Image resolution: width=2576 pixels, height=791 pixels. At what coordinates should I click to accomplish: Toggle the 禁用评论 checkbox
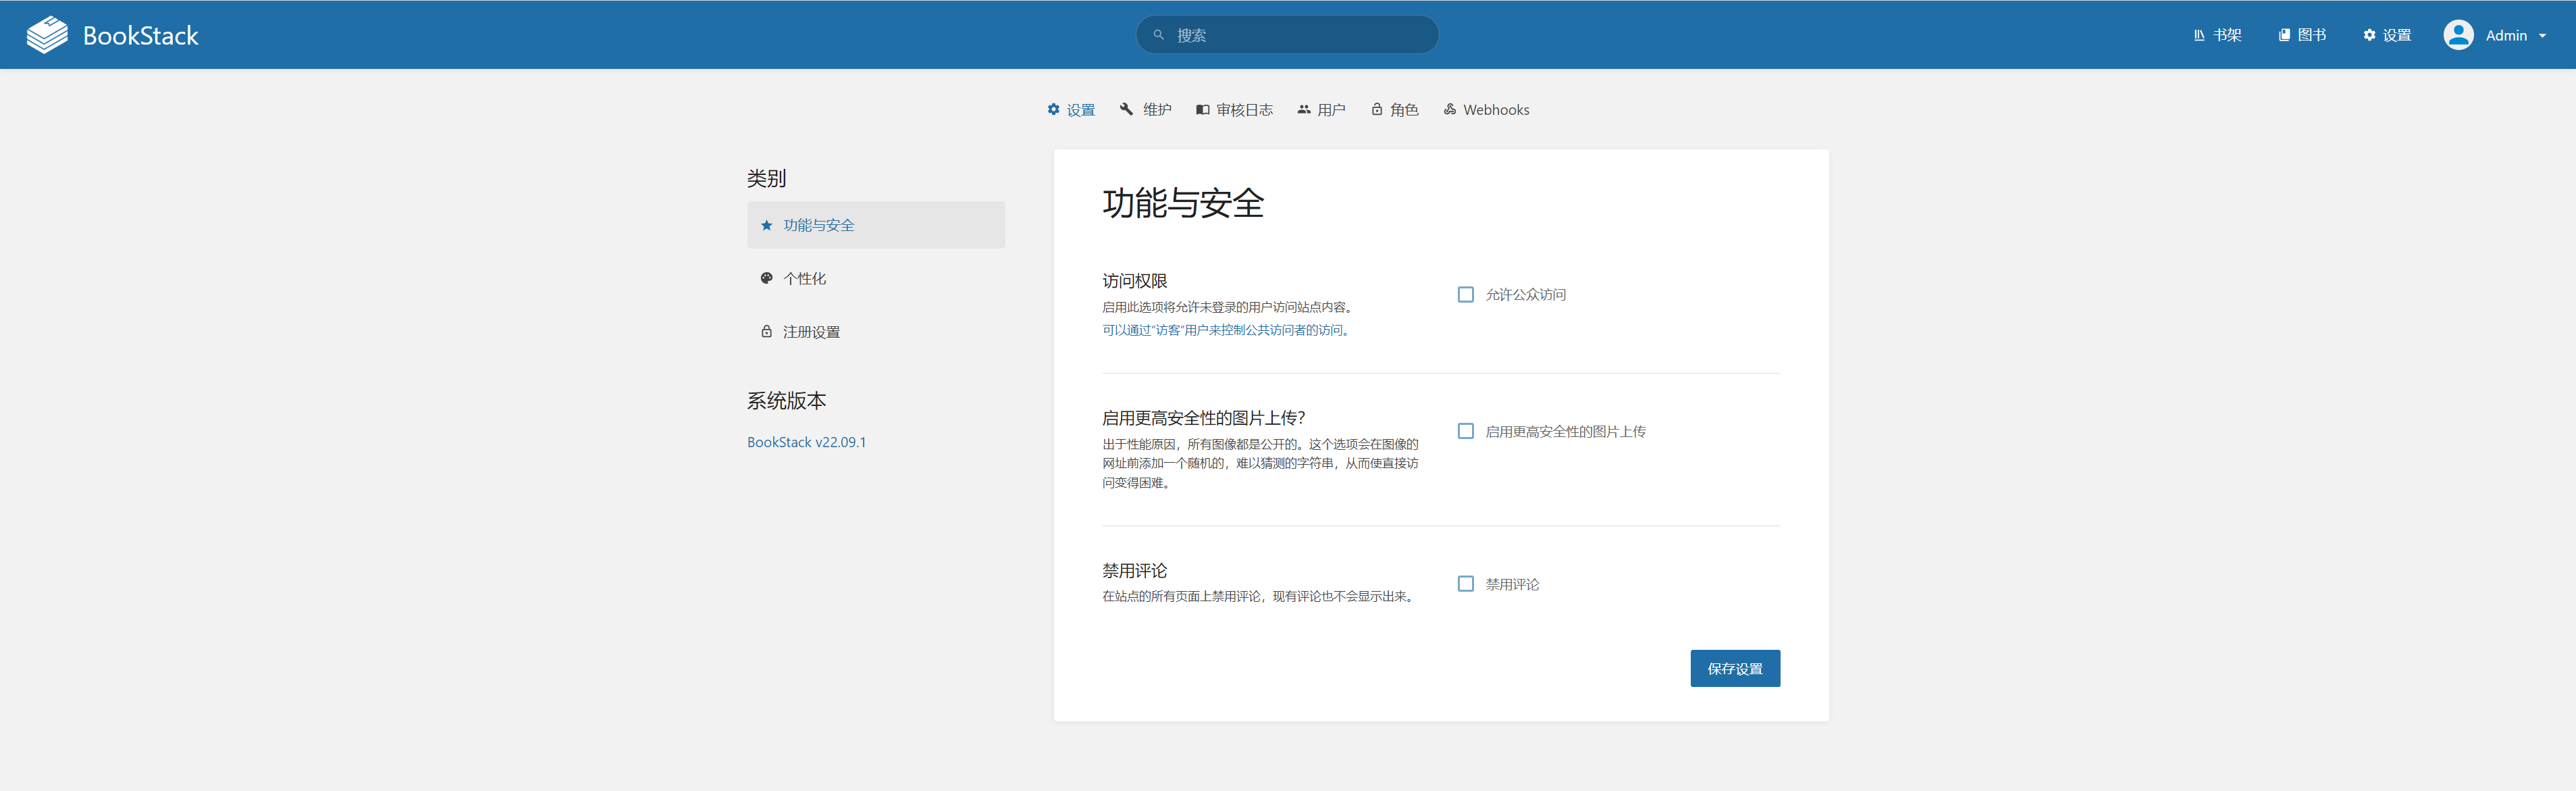[1465, 584]
